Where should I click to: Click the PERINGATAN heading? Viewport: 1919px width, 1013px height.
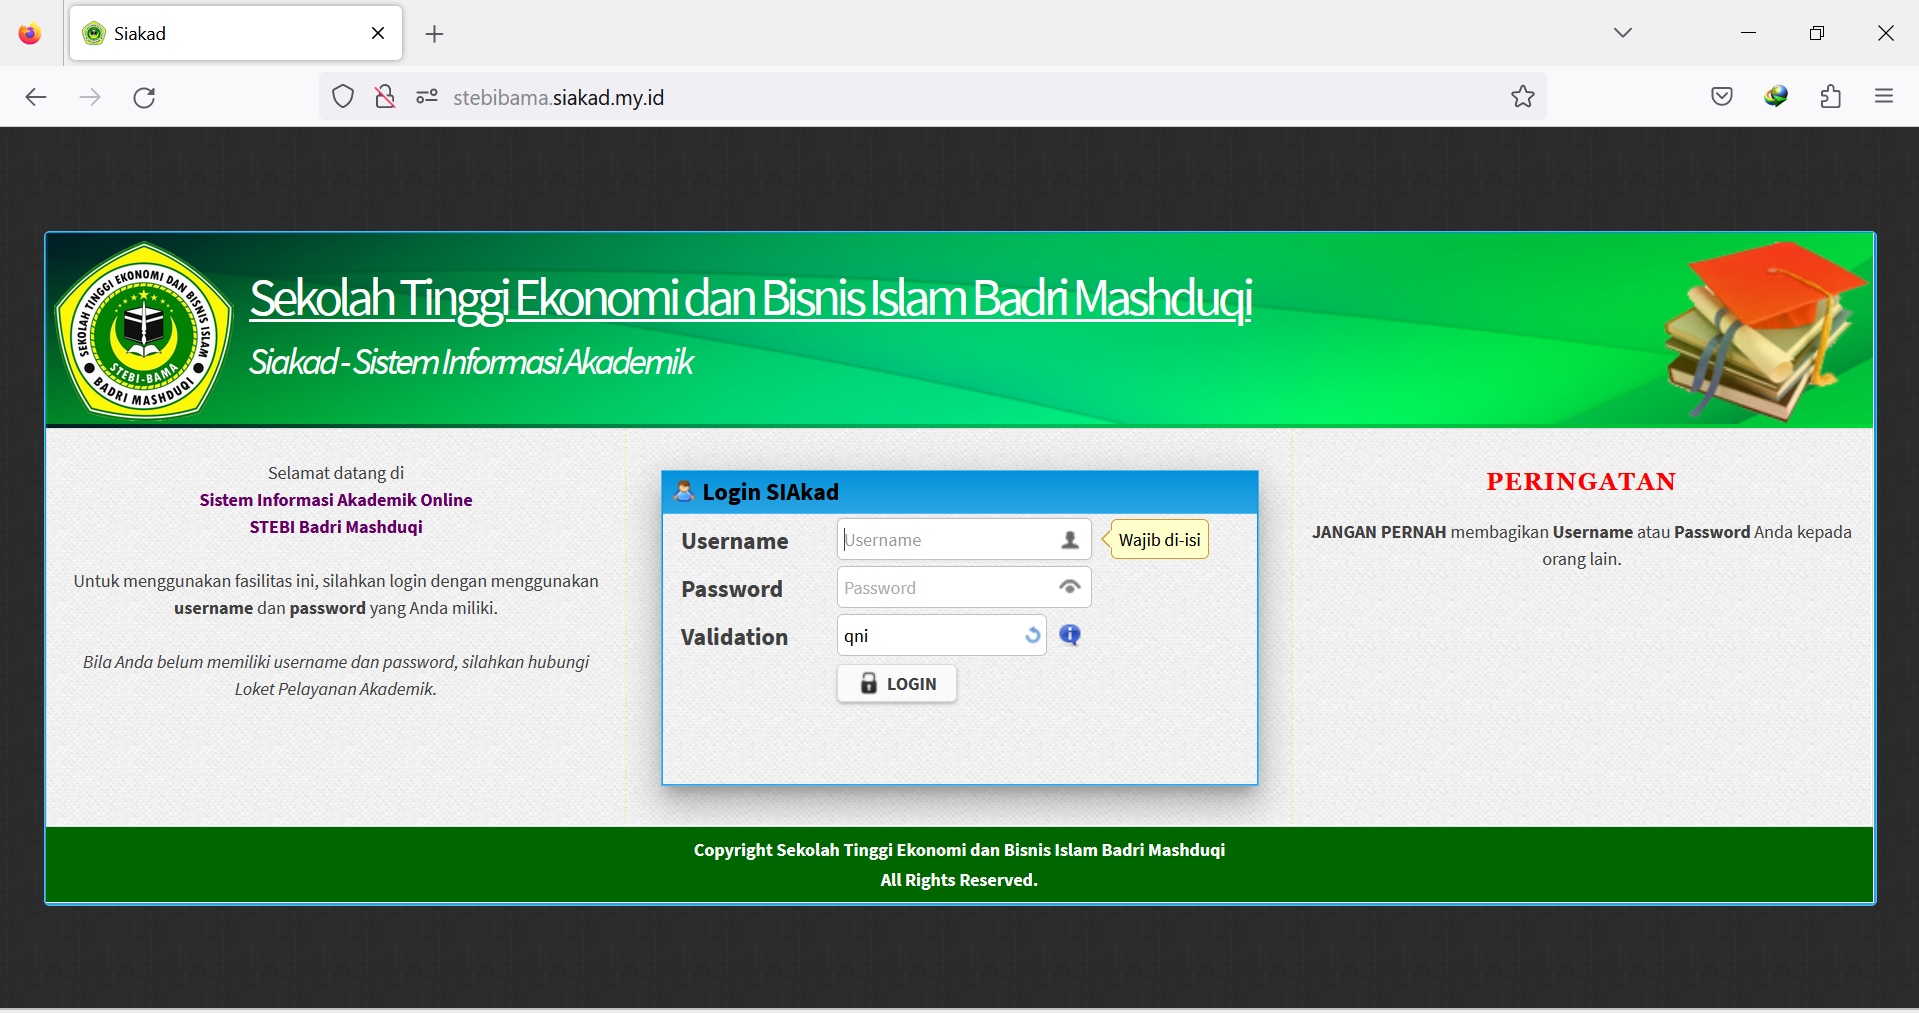point(1581,482)
